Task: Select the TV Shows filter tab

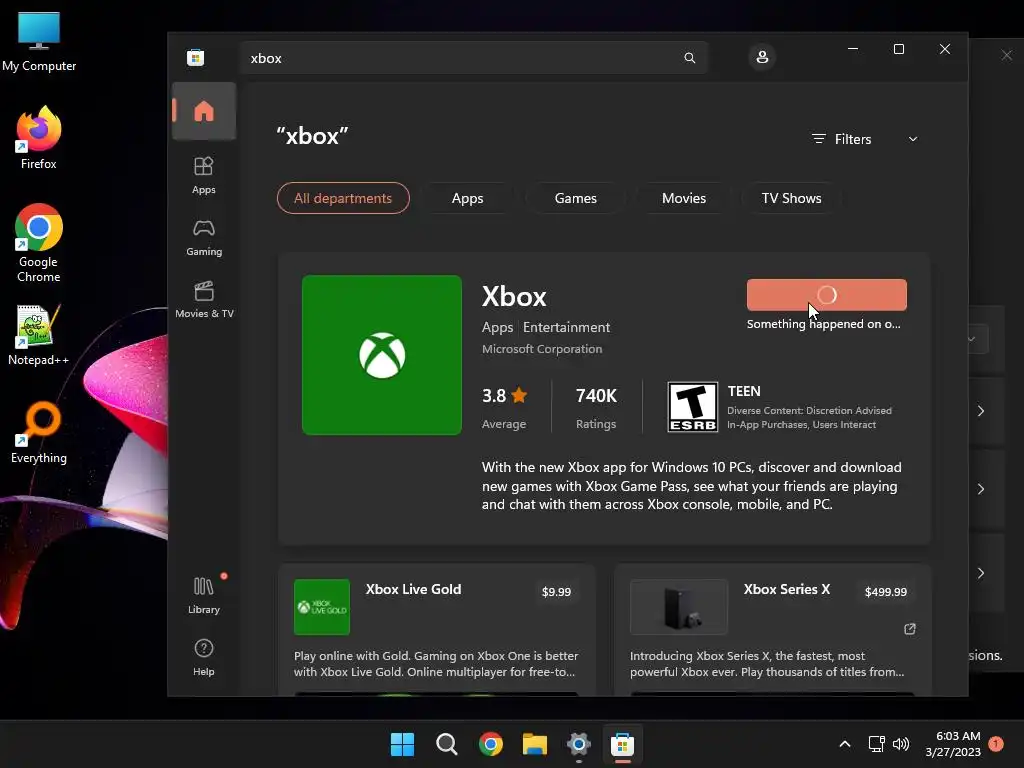Action: click(792, 198)
